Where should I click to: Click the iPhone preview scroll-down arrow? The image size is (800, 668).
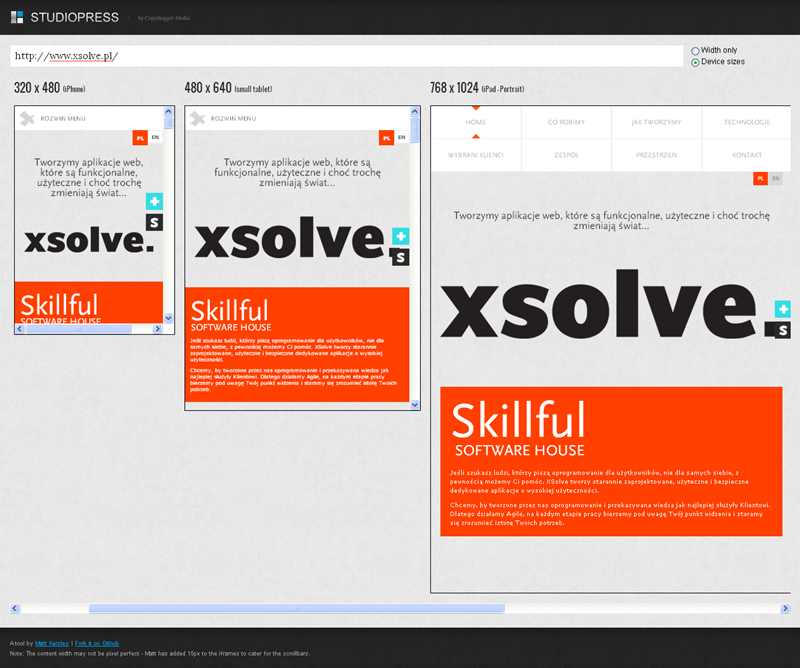[168, 318]
